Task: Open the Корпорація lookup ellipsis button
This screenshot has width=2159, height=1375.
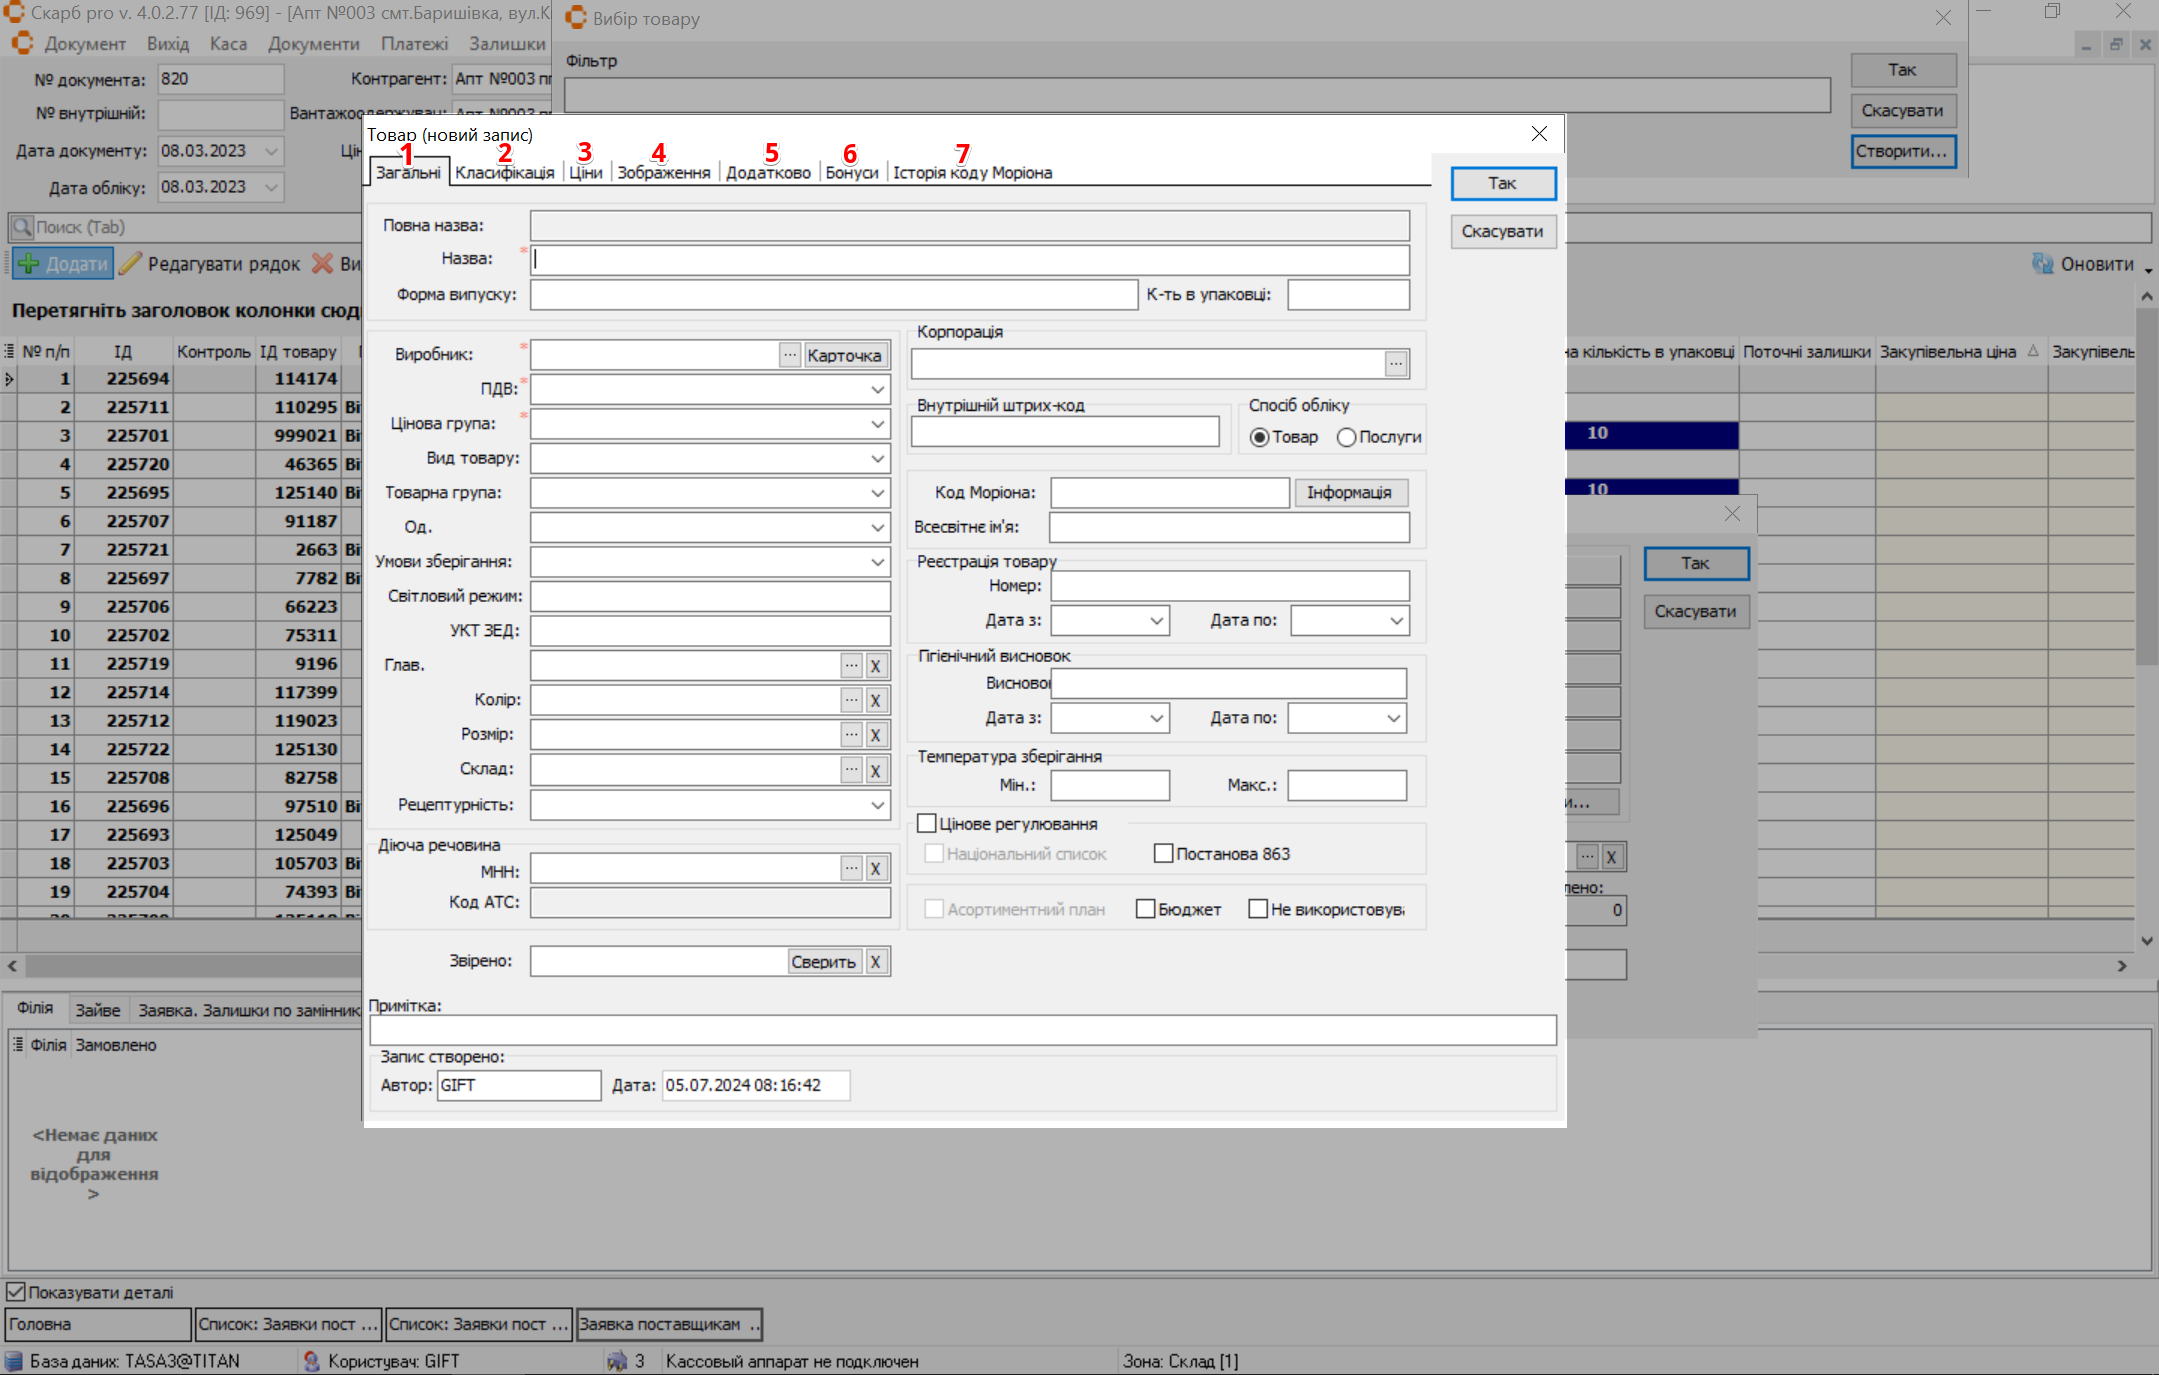Action: pyautogui.click(x=1396, y=364)
